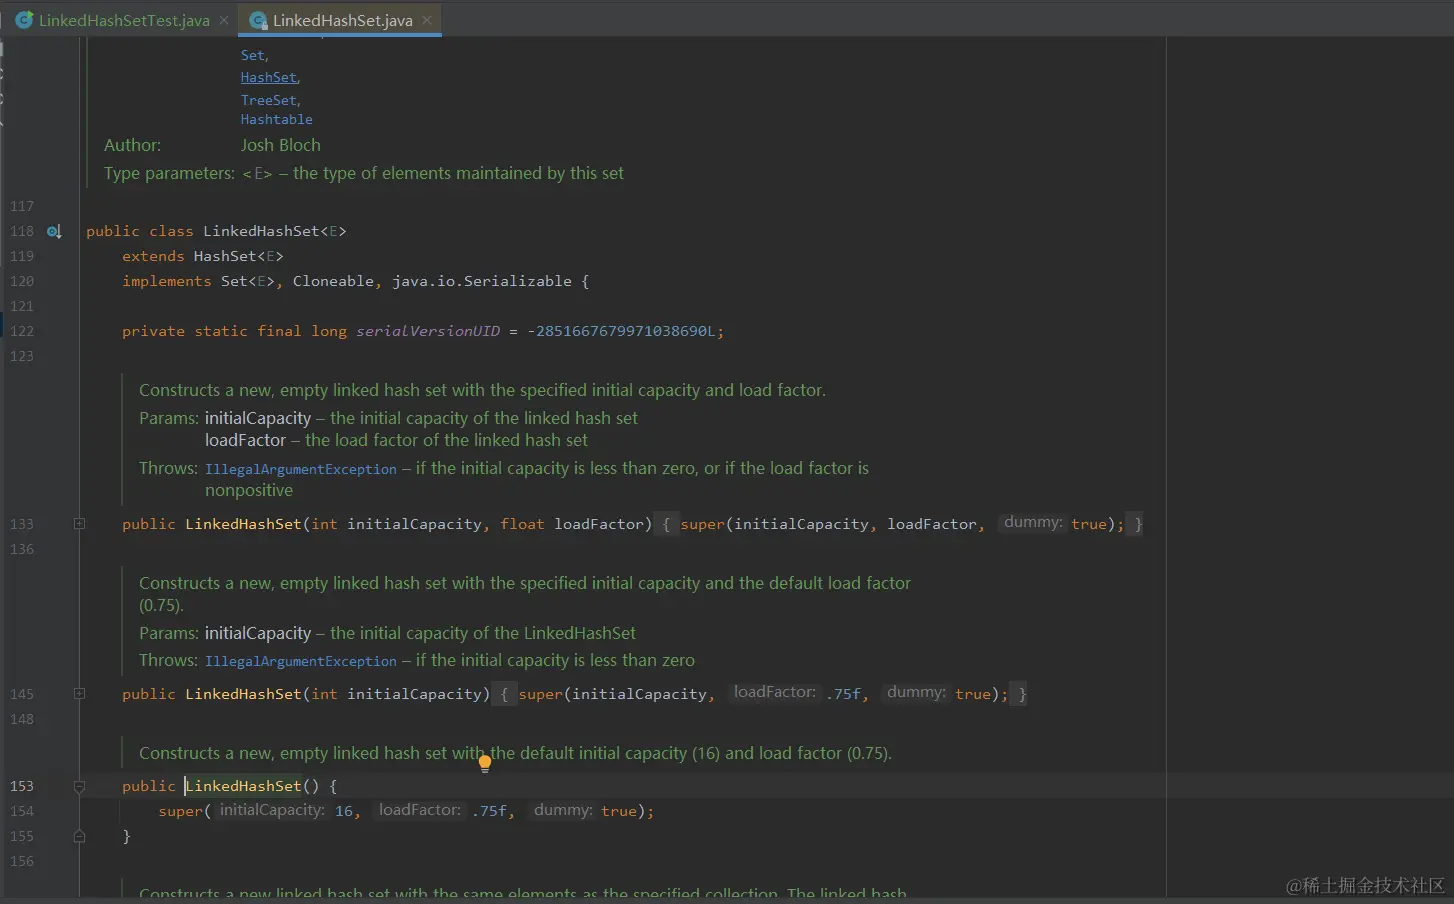Click the collapsed brace after loadFactor) on line 133
This screenshot has width=1454, height=904.
[x=666, y=524]
